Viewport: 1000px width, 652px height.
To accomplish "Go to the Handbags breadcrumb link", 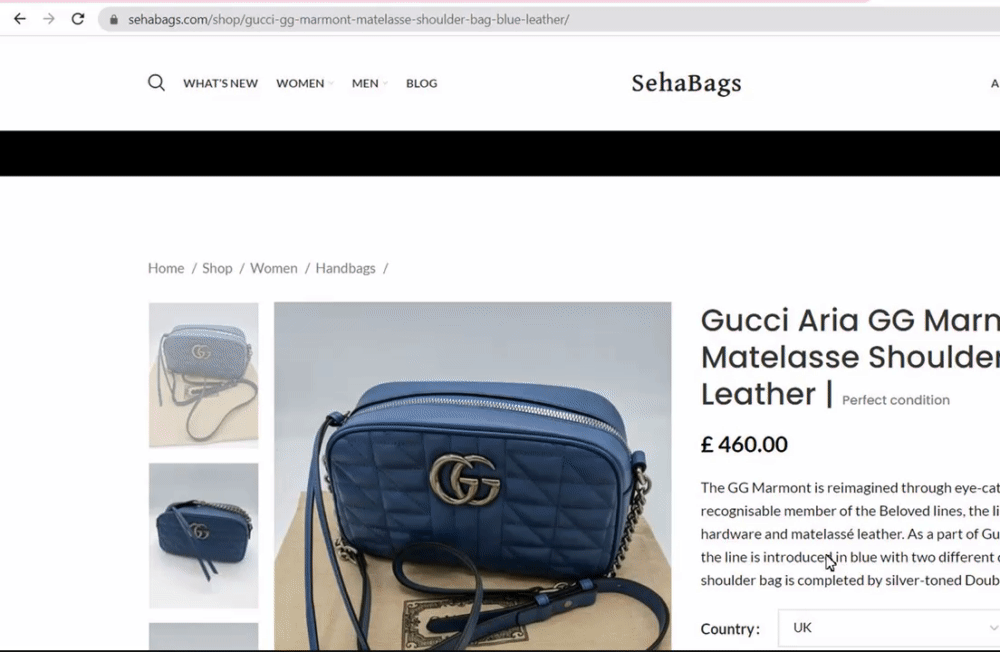I will 345,269.
